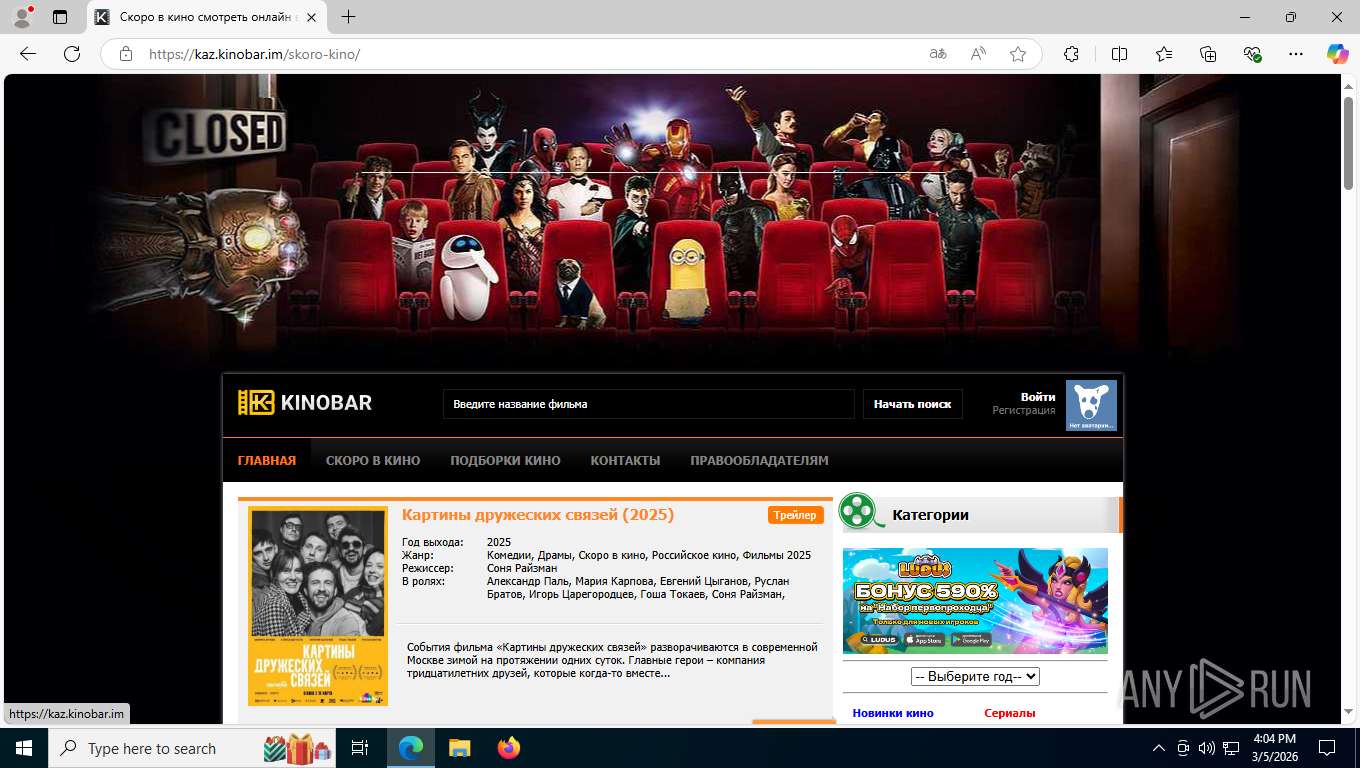This screenshot has width=1360, height=768.
Task: Translate this page icon
Action: 938,54
